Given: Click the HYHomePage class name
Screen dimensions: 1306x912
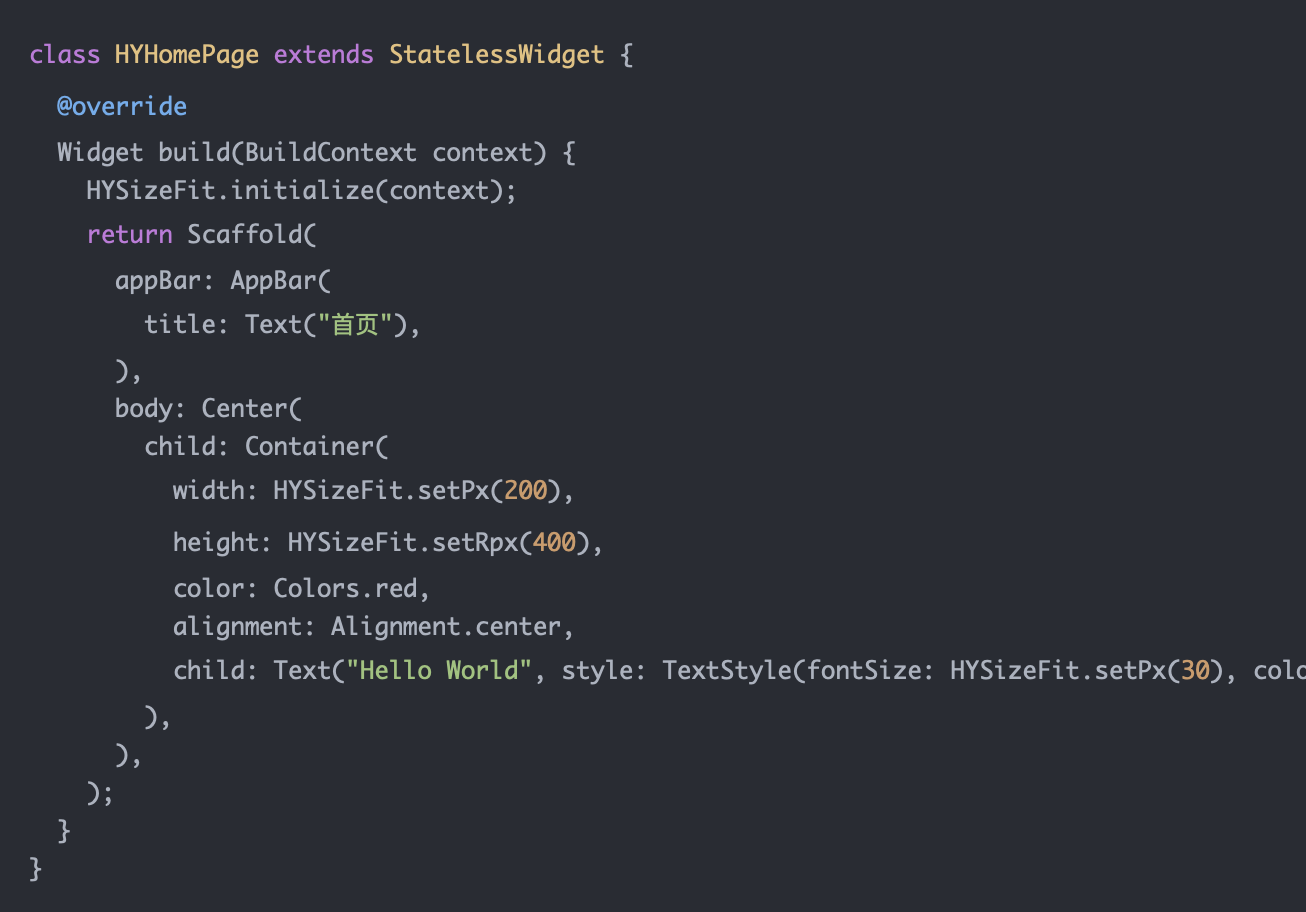Looking at the screenshot, I should pos(187,54).
